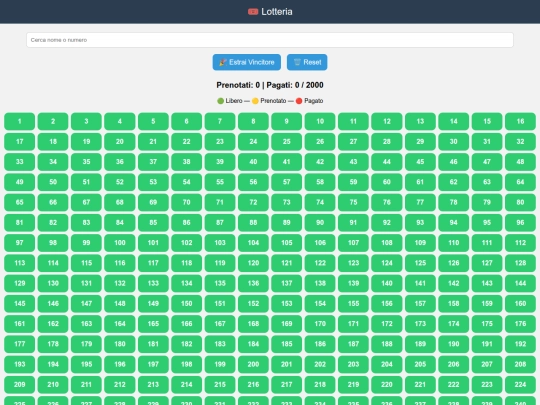Choose ticket 219
This screenshot has width=540, height=405.
pyautogui.click(x=353, y=385)
